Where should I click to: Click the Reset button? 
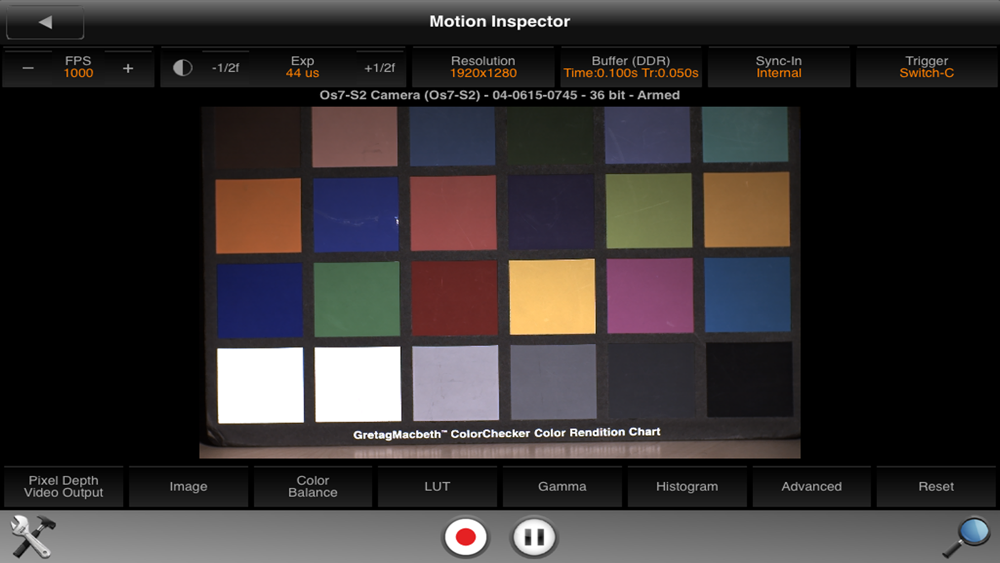coord(936,486)
